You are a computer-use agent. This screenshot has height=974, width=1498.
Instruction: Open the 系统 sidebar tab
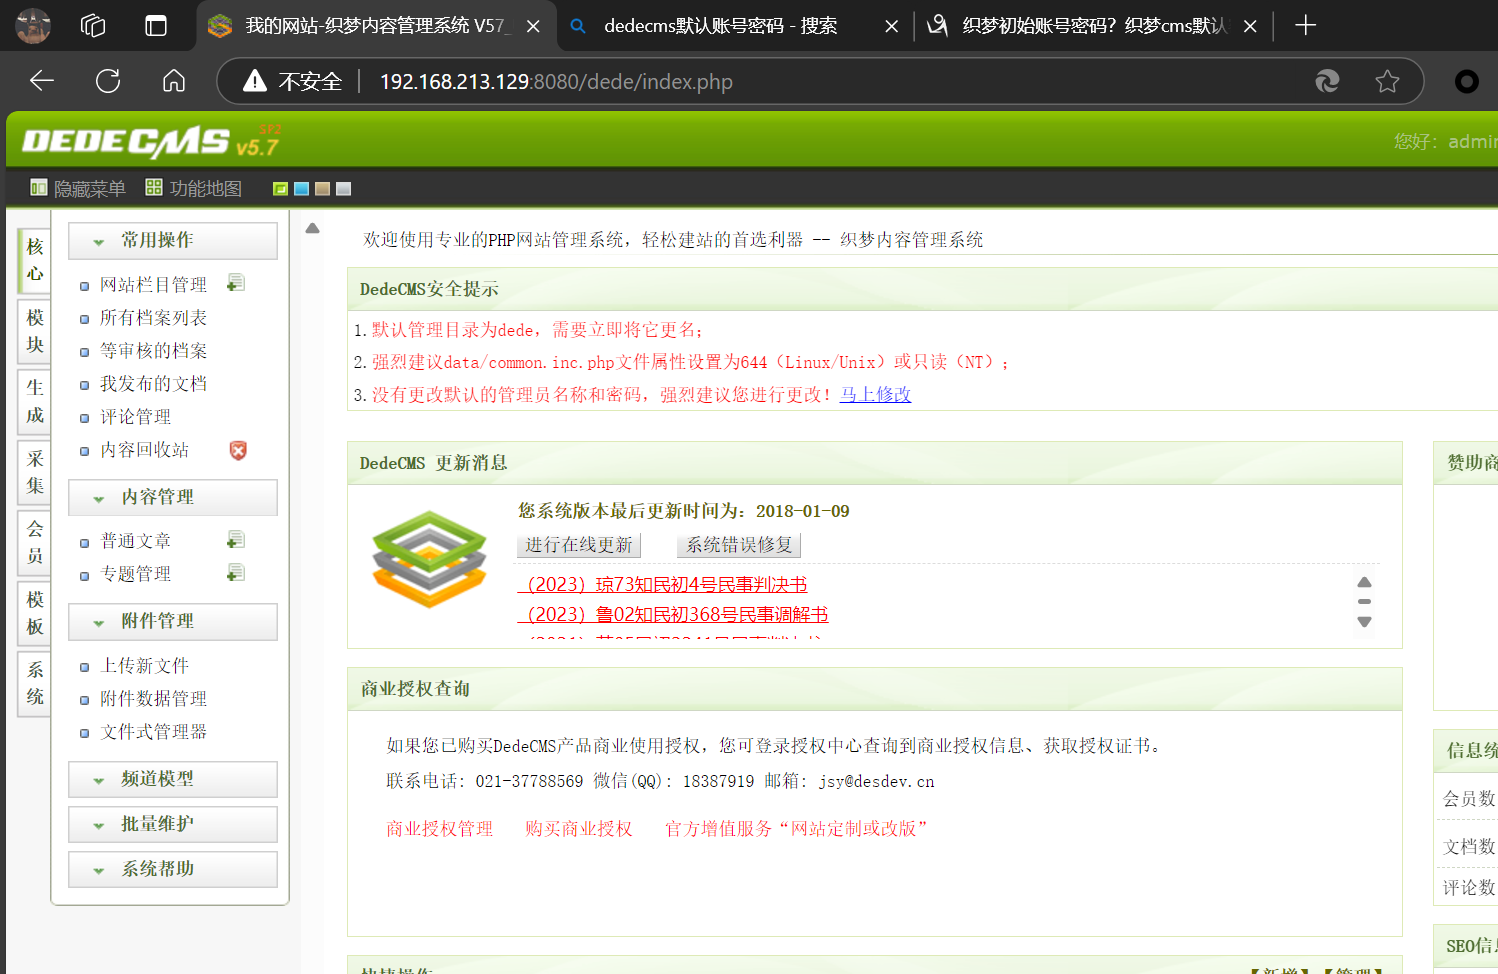tap(35, 684)
